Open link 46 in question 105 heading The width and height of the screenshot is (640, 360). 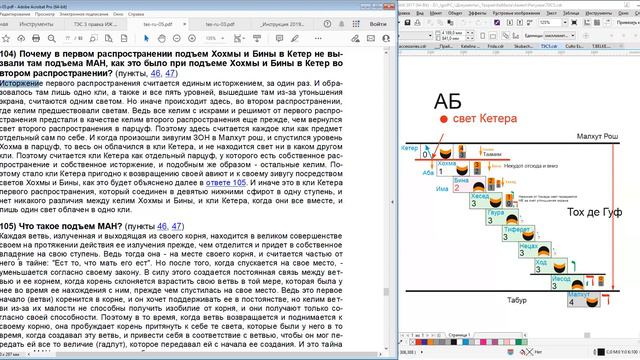162,226
